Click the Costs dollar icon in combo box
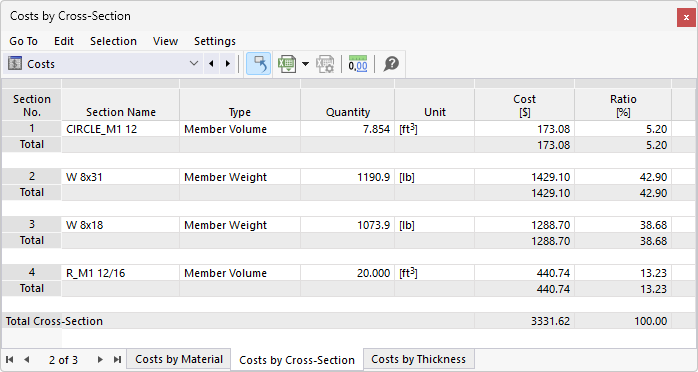 15,64
